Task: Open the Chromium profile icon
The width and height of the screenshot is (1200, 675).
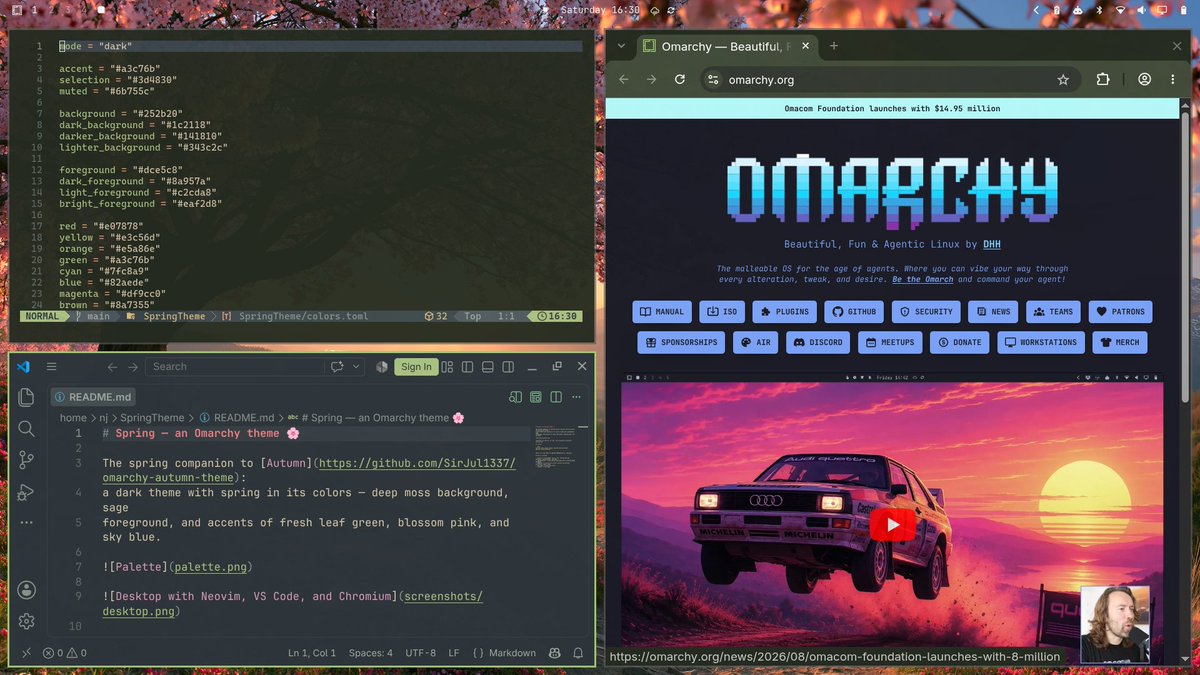Action: pyautogui.click(x=1144, y=79)
